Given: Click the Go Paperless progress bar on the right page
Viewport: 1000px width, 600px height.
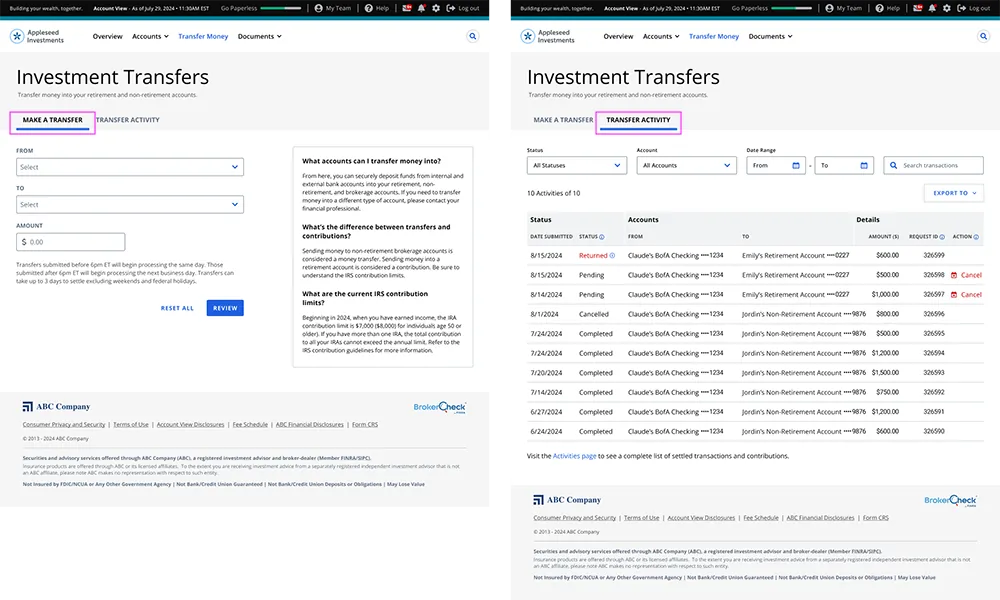Looking at the screenshot, I should point(791,8).
